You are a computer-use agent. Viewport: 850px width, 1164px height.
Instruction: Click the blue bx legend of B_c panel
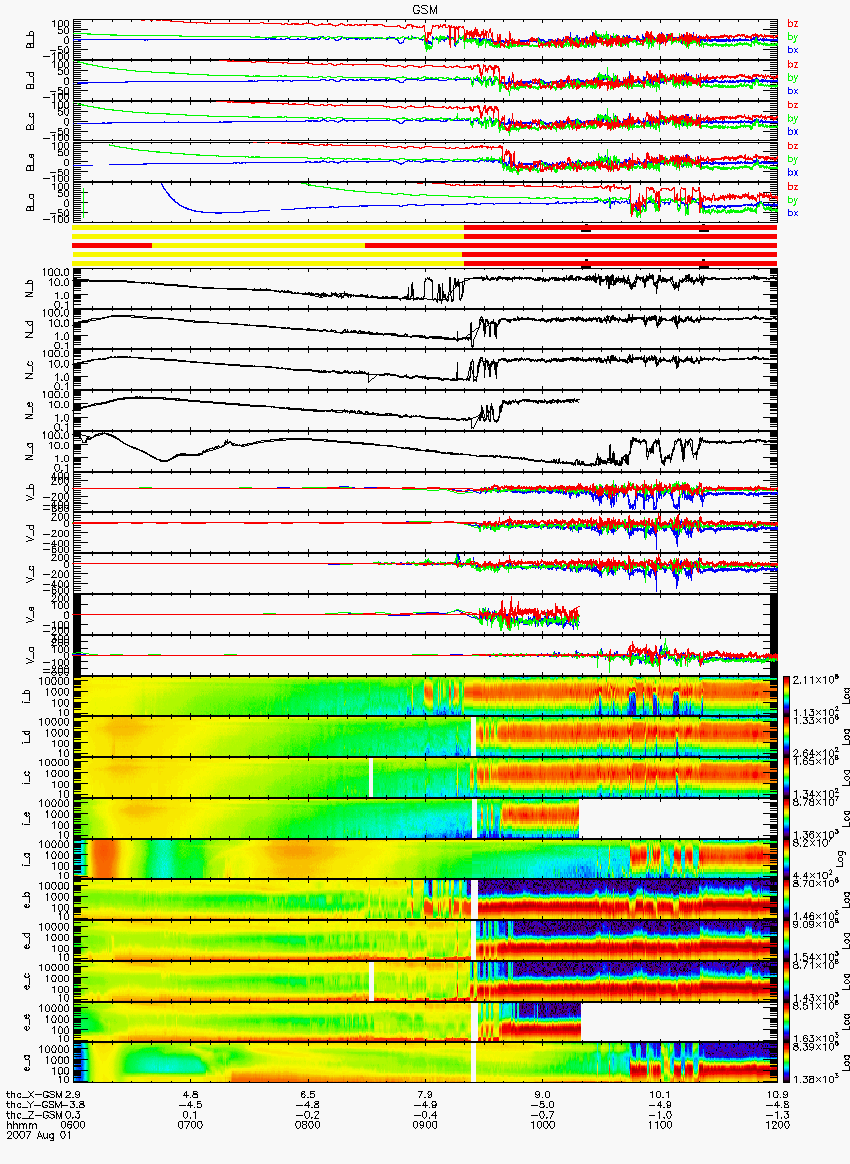(x=793, y=131)
